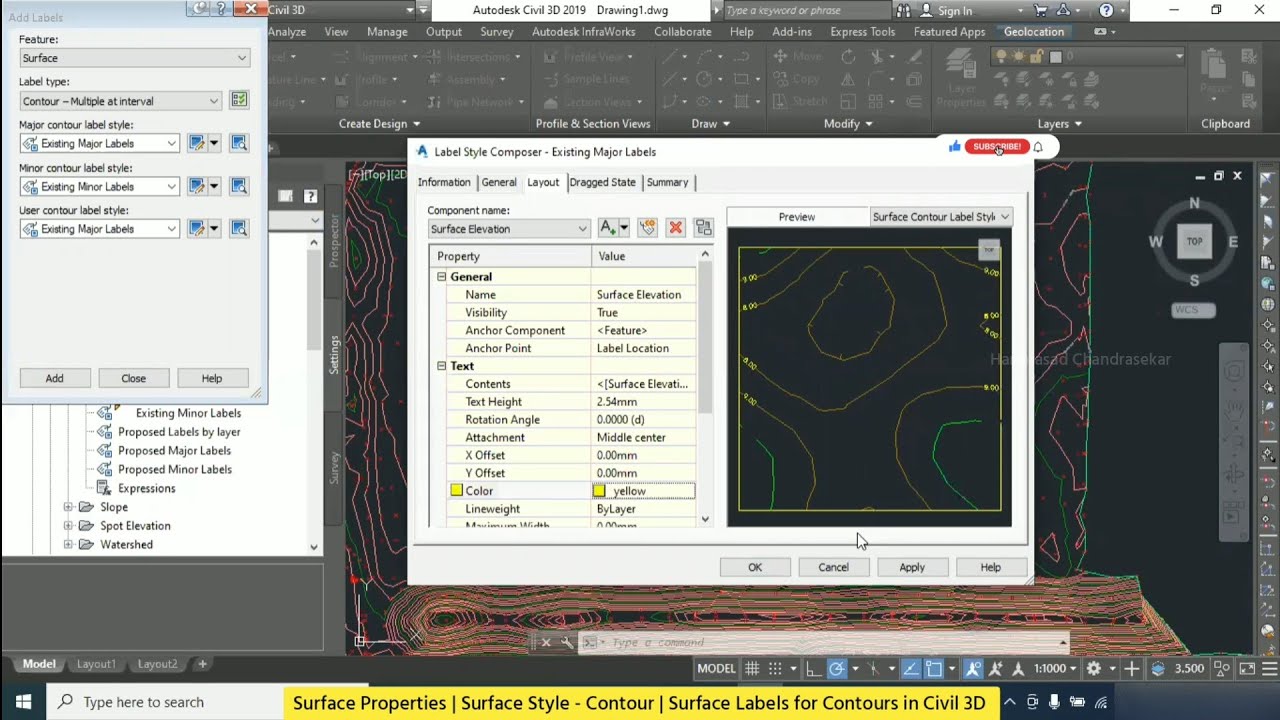Show hidden system tray icons chevron
1280x720 pixels.
click(x=1010, y=702)
